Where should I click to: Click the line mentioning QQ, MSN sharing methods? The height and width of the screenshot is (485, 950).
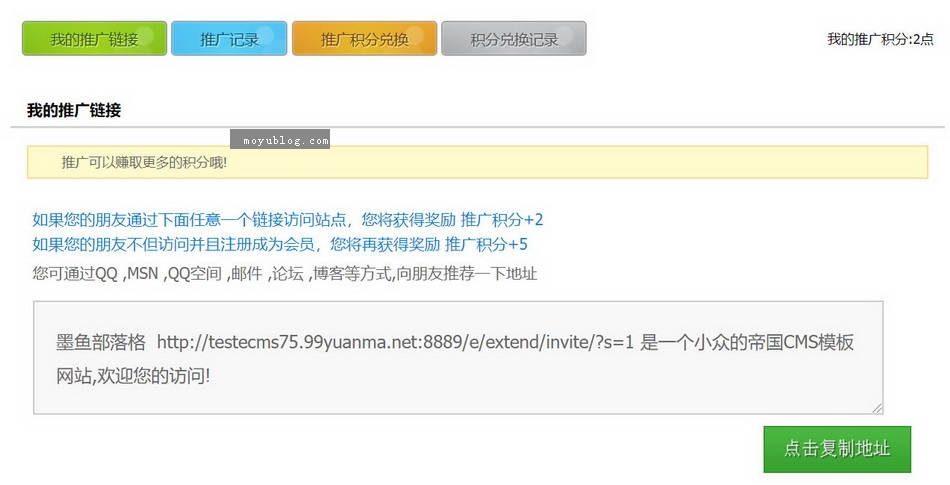coord(284,273)
